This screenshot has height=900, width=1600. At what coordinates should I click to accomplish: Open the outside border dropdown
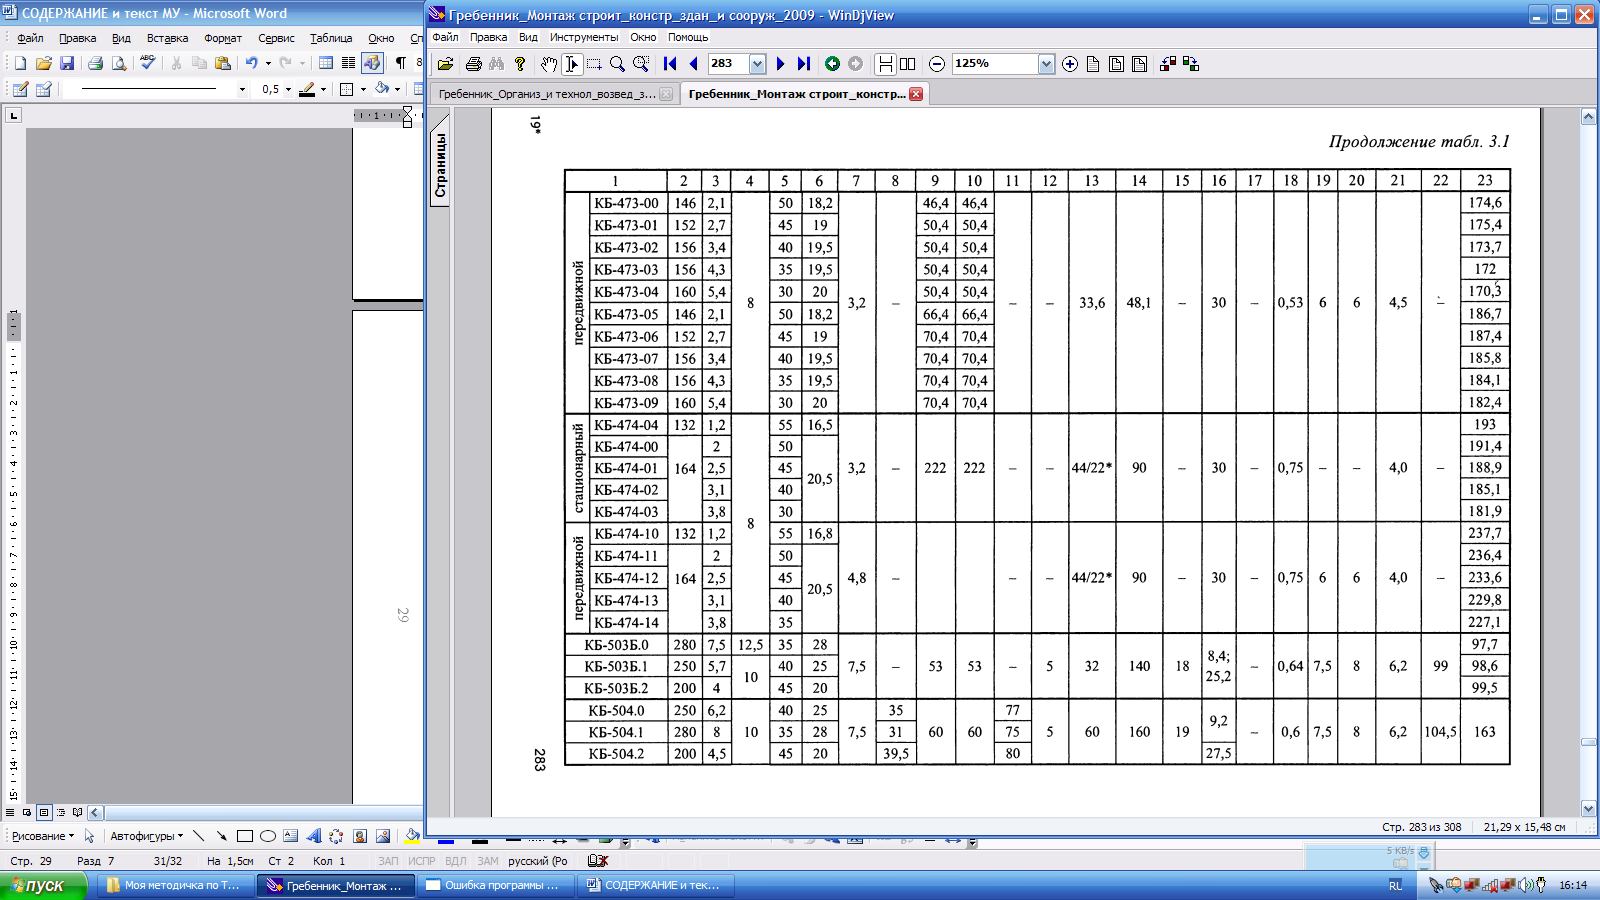click(x=363, y=90)
